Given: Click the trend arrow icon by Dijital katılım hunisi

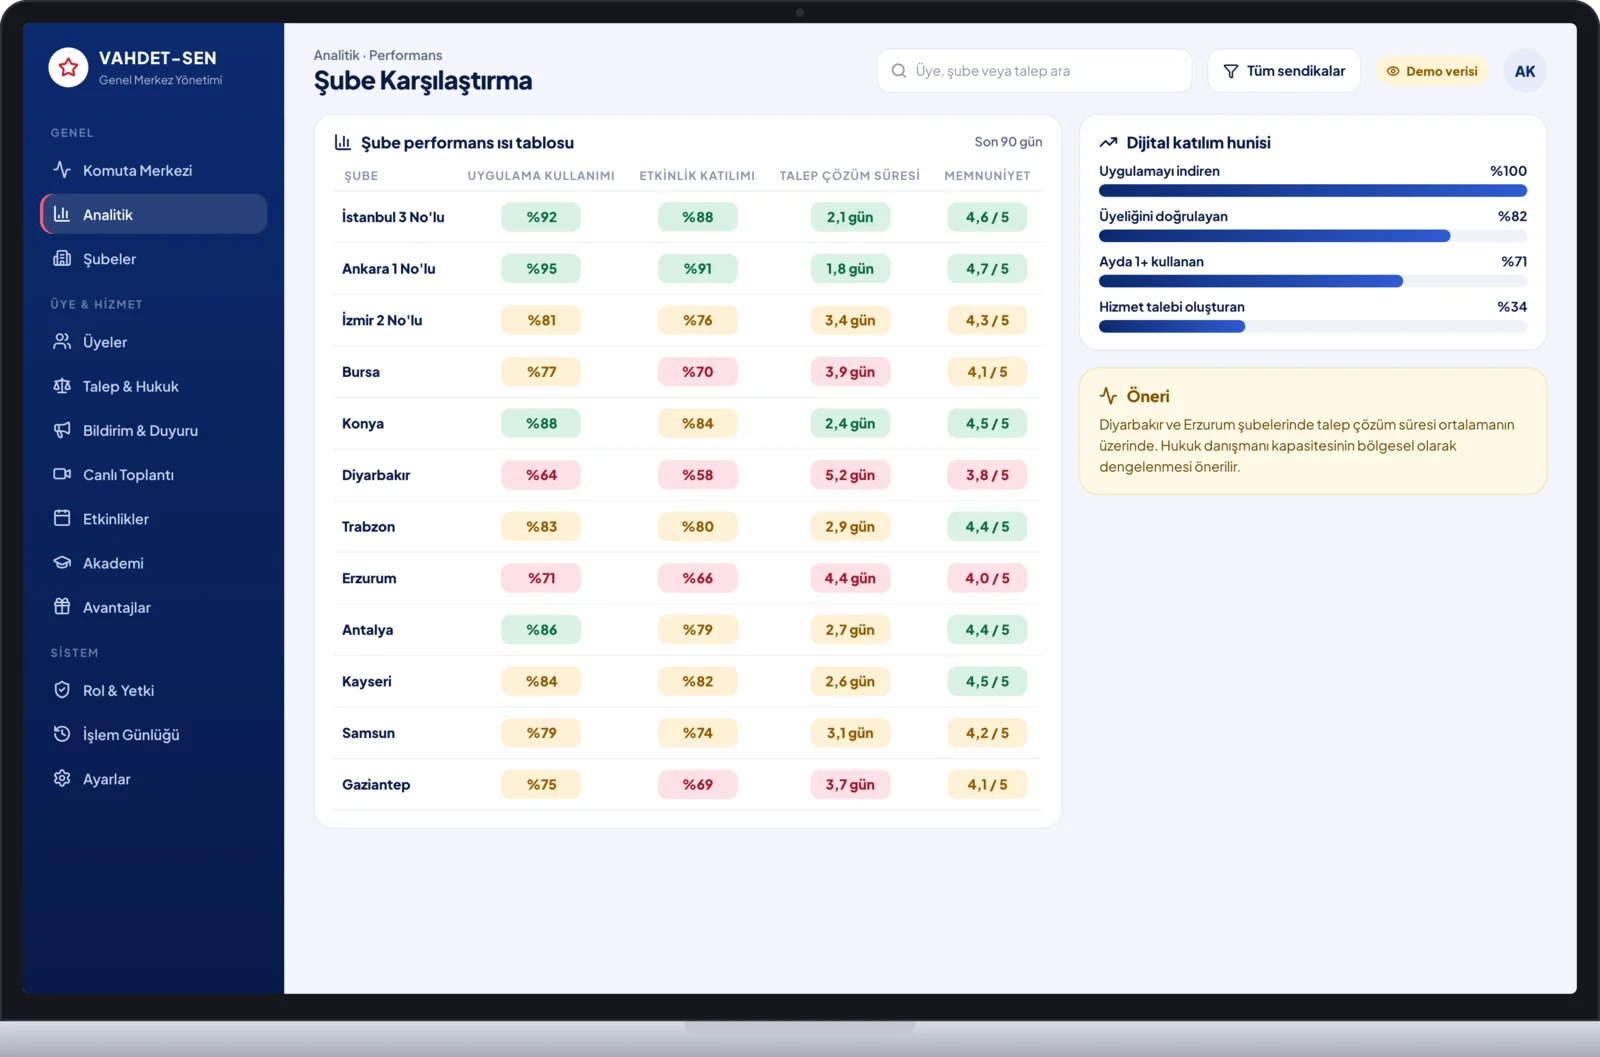Looking at the screenshot, I should tap(1108, 142).
